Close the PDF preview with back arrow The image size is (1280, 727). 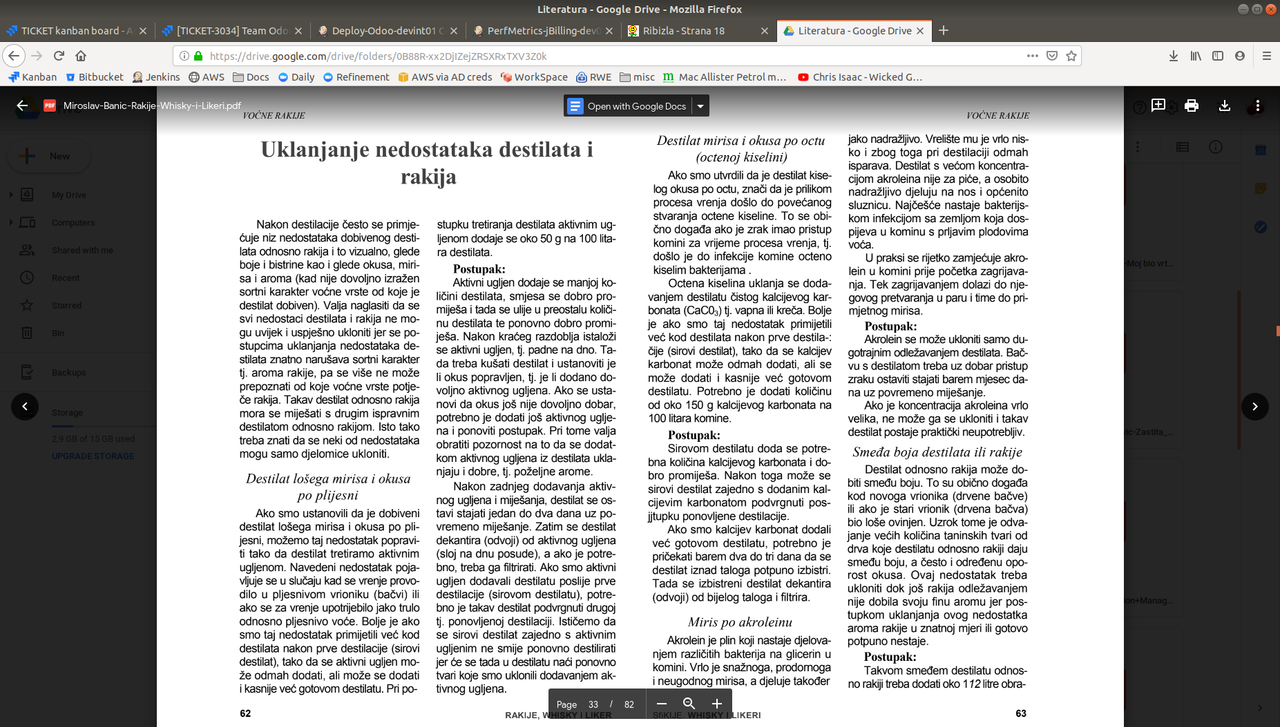tap(22, 105)
